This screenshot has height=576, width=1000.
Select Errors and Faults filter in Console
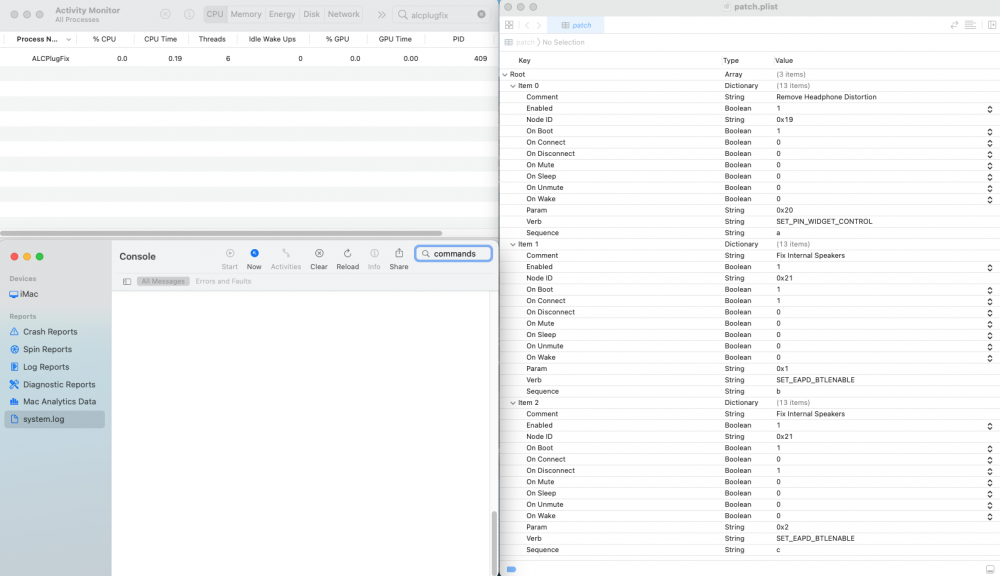coord(223,281)
